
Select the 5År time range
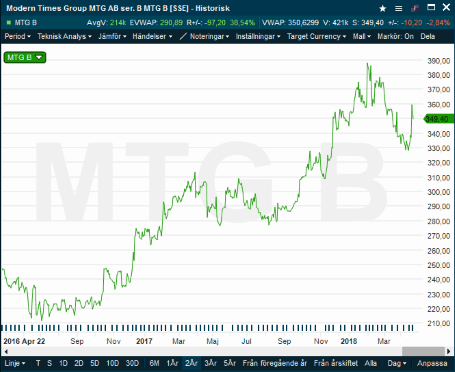230,363
